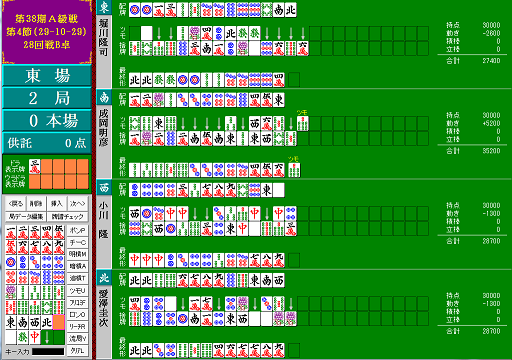Viewport: 512px width, 360px height.
Task: Click the 次へ> next button
Action: [77, 203]
